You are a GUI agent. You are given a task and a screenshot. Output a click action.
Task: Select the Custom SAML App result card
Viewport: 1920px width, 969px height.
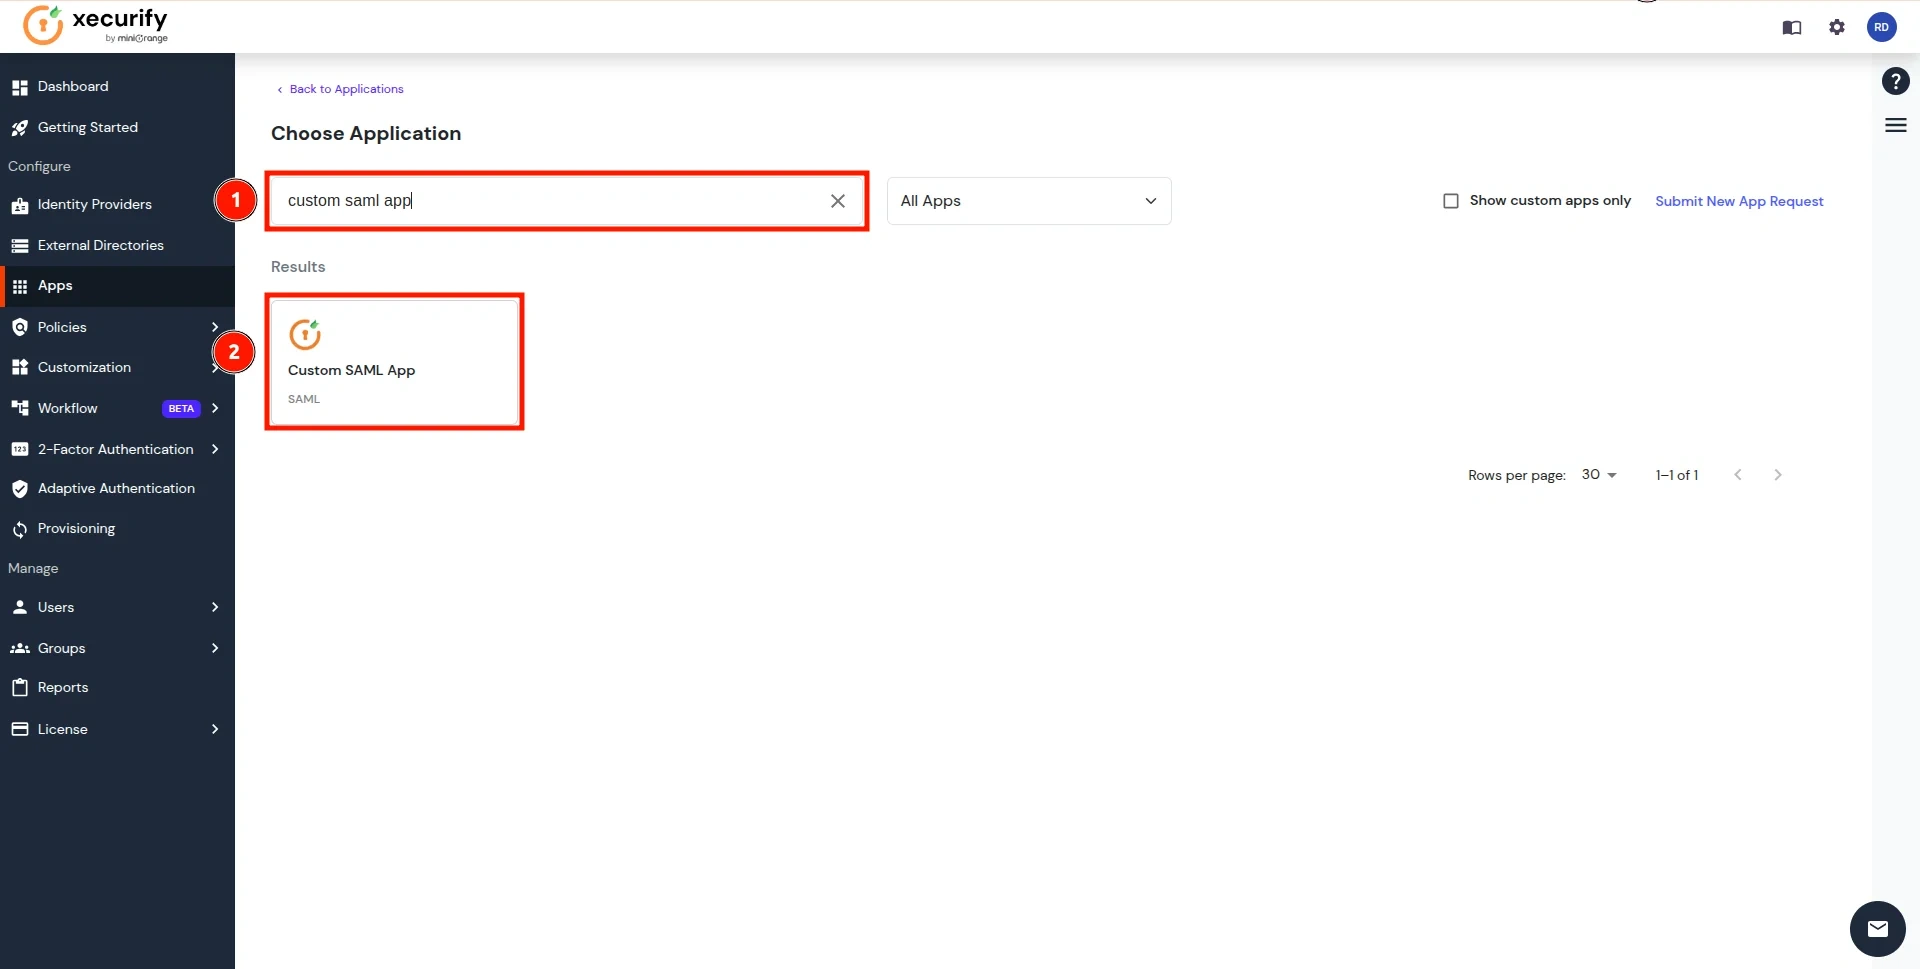click(394, 361)
